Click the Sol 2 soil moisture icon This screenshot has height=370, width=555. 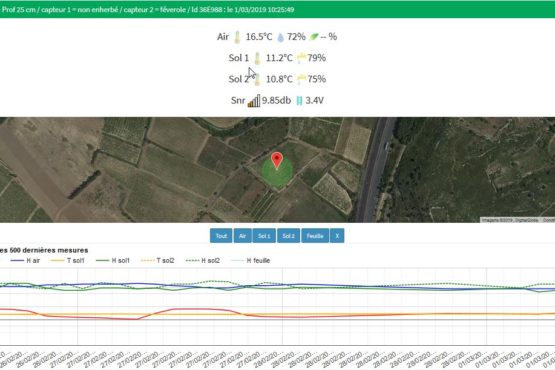(301, 79)
